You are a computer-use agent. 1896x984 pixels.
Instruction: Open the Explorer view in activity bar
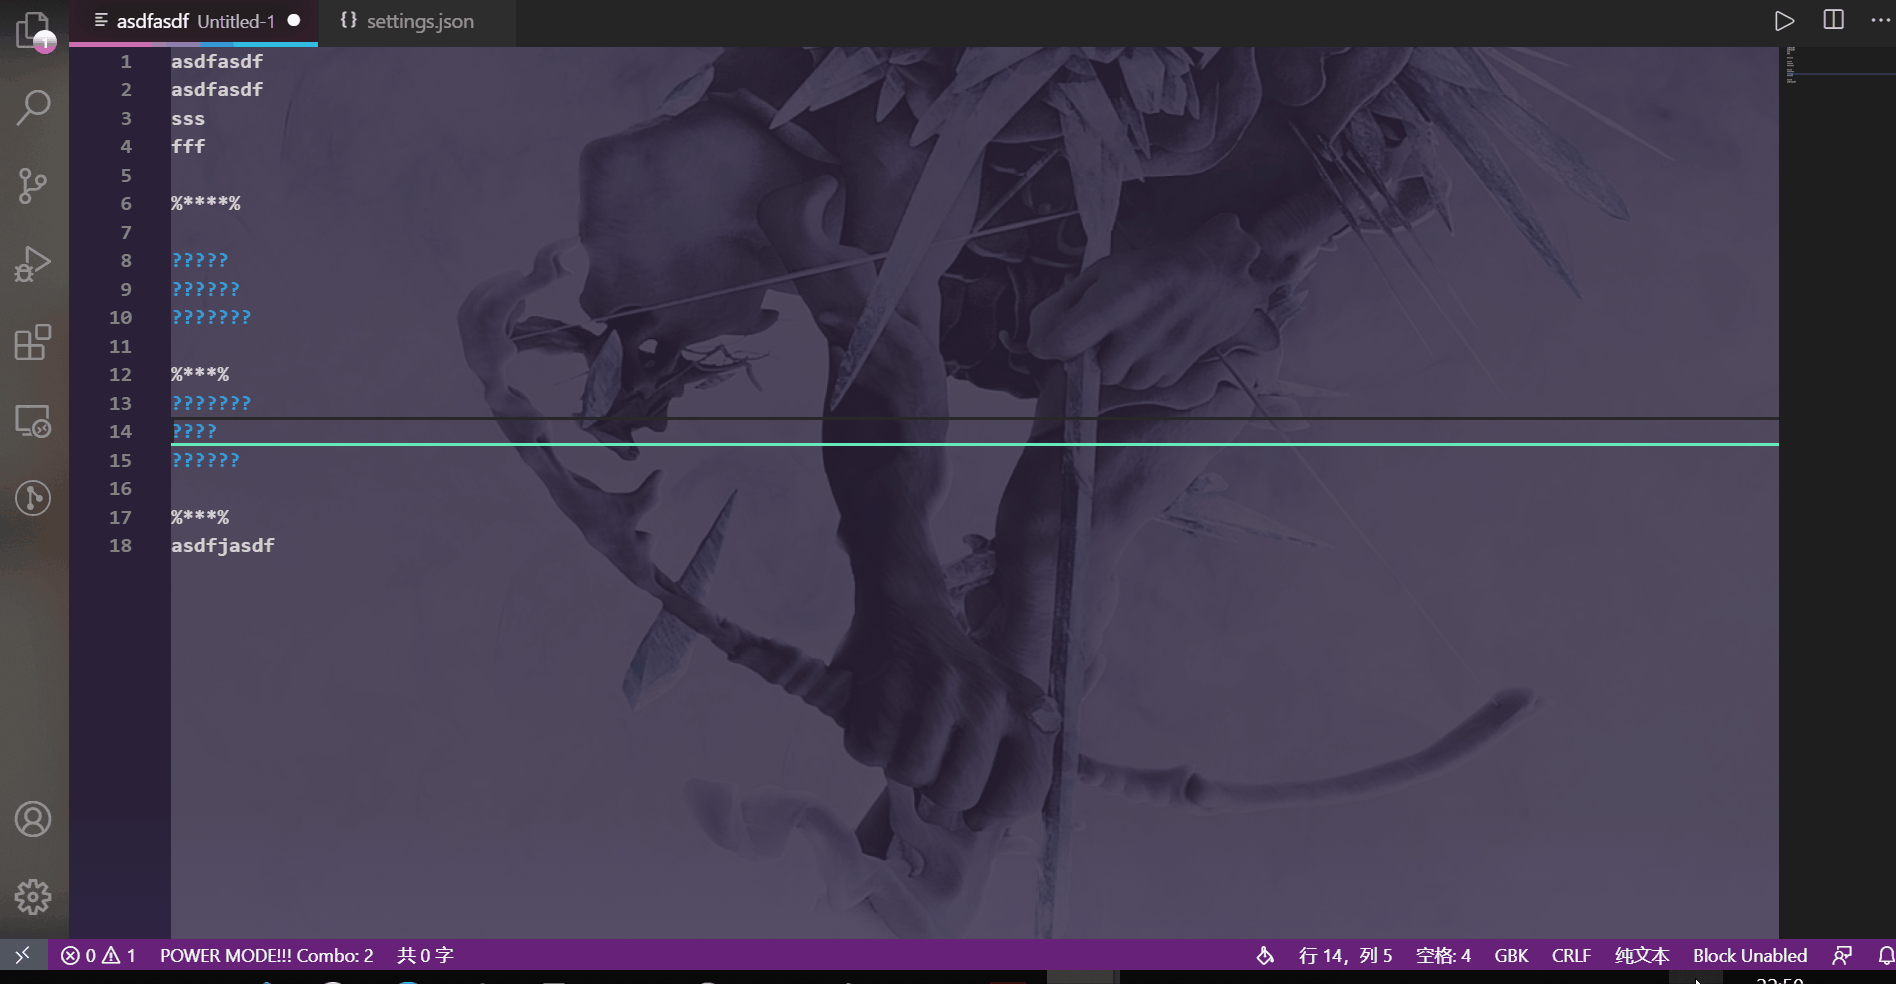(x=33, y=30)
